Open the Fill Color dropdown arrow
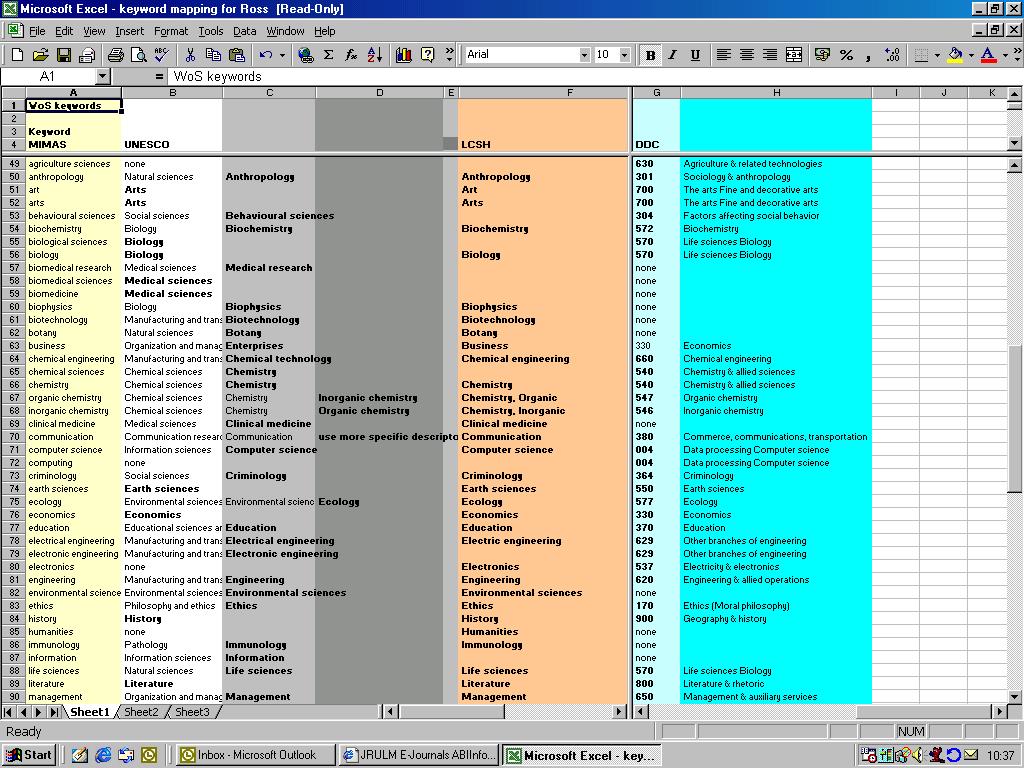Image resolution: width=1024 pixels, height=768 pixels. click(971, 55)
